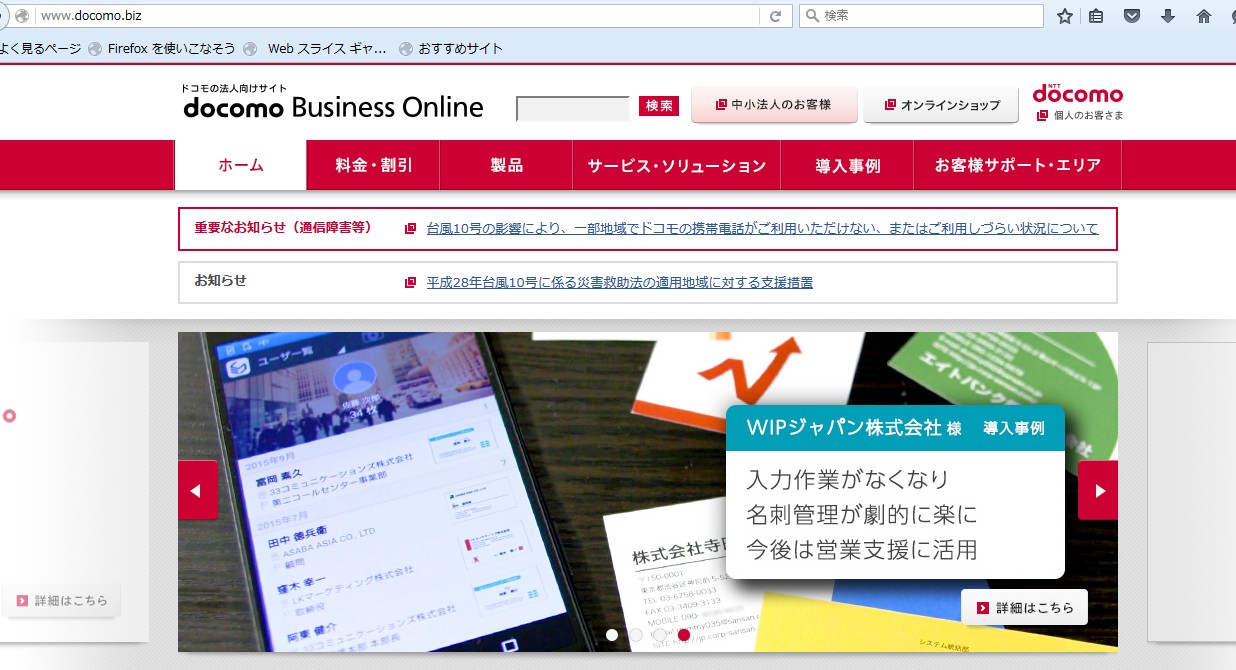Focus the docomo site search field
This screenshot has width=1236, height=670.
(x=573, y=108)
